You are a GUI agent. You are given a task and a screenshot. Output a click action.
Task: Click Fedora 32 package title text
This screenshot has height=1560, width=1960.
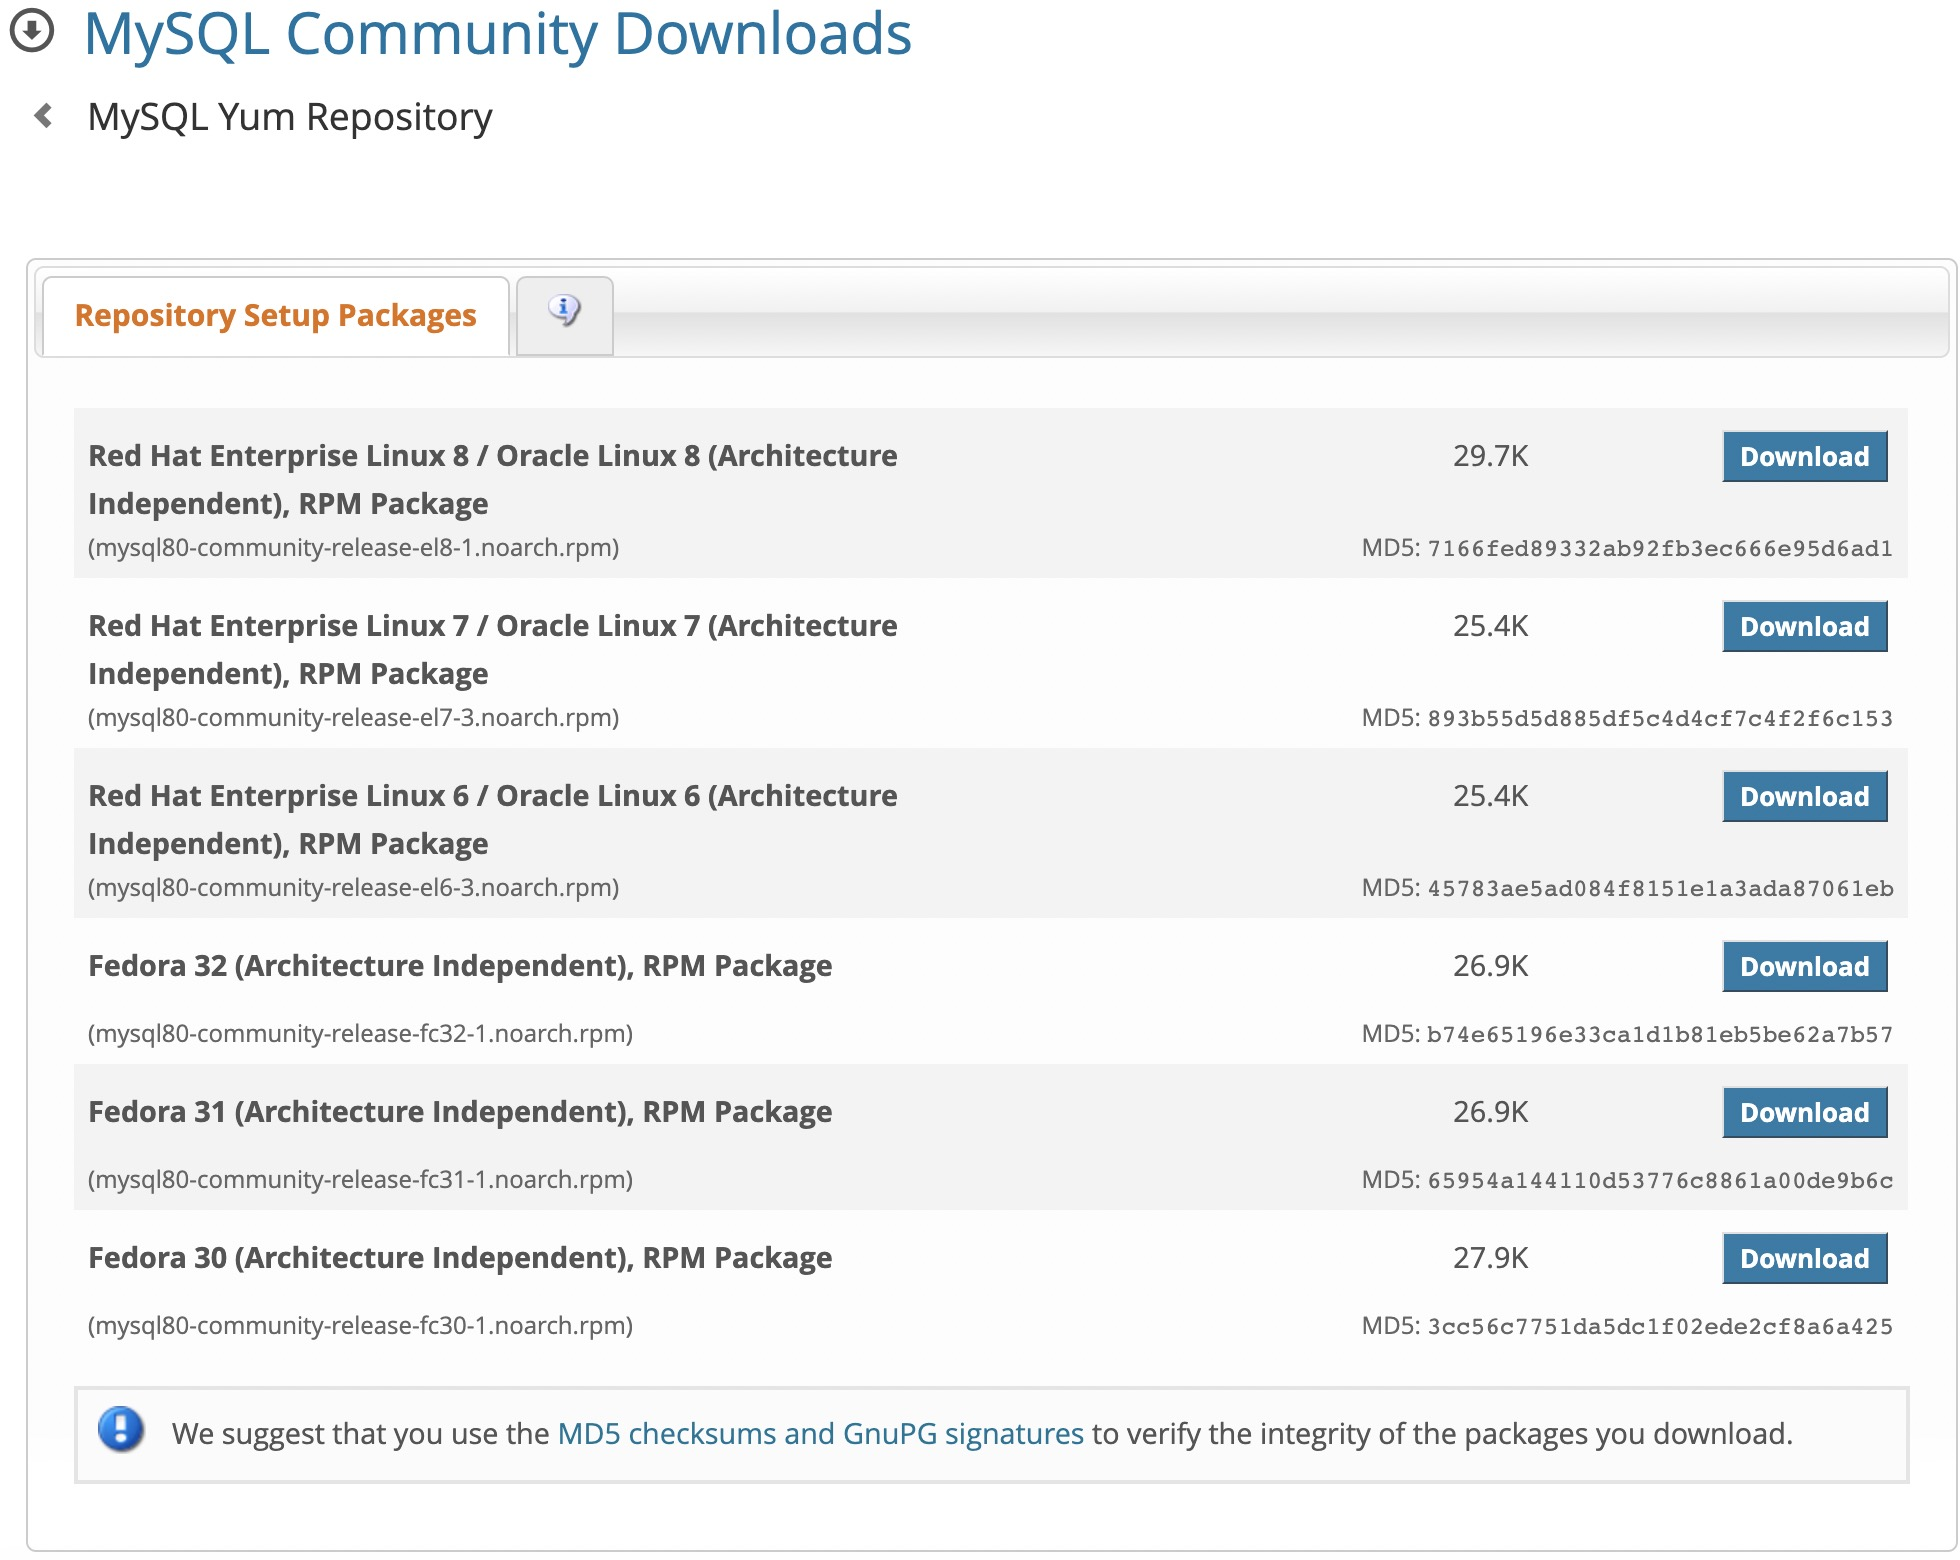(460, 966)
